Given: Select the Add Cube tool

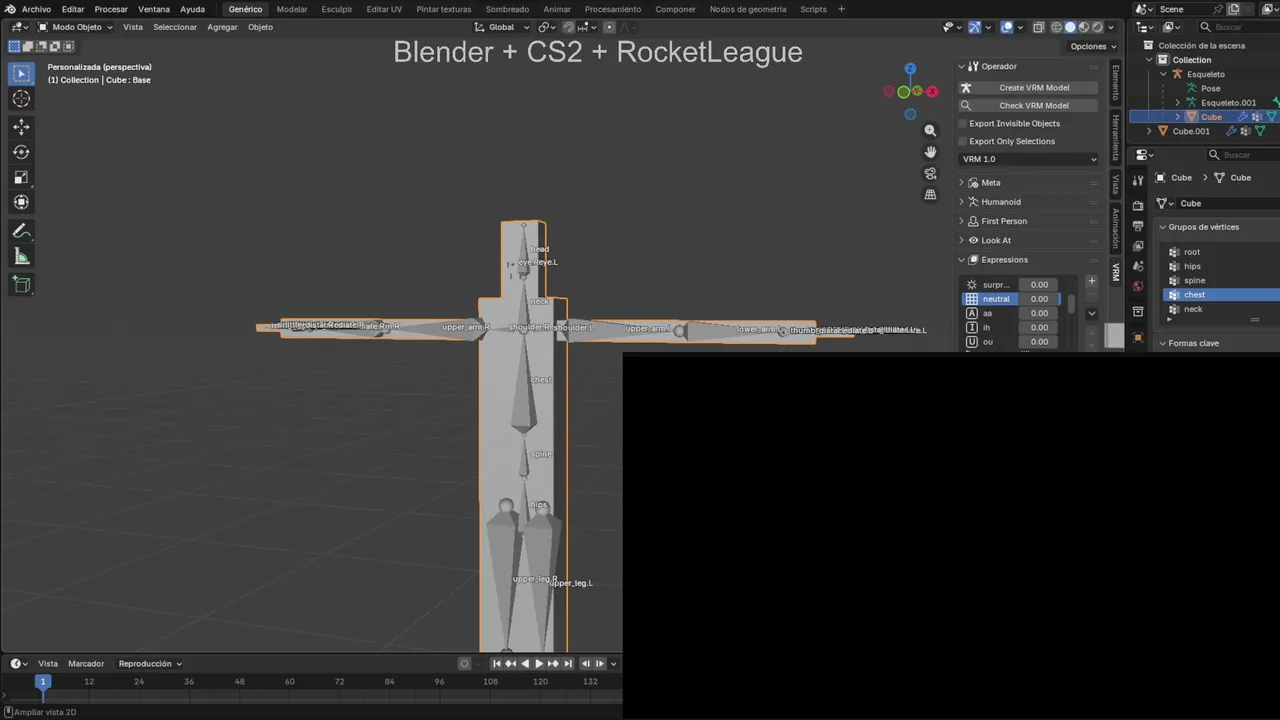Looking at the screenshot, I should pyautogui.click(x=21, y=285).
